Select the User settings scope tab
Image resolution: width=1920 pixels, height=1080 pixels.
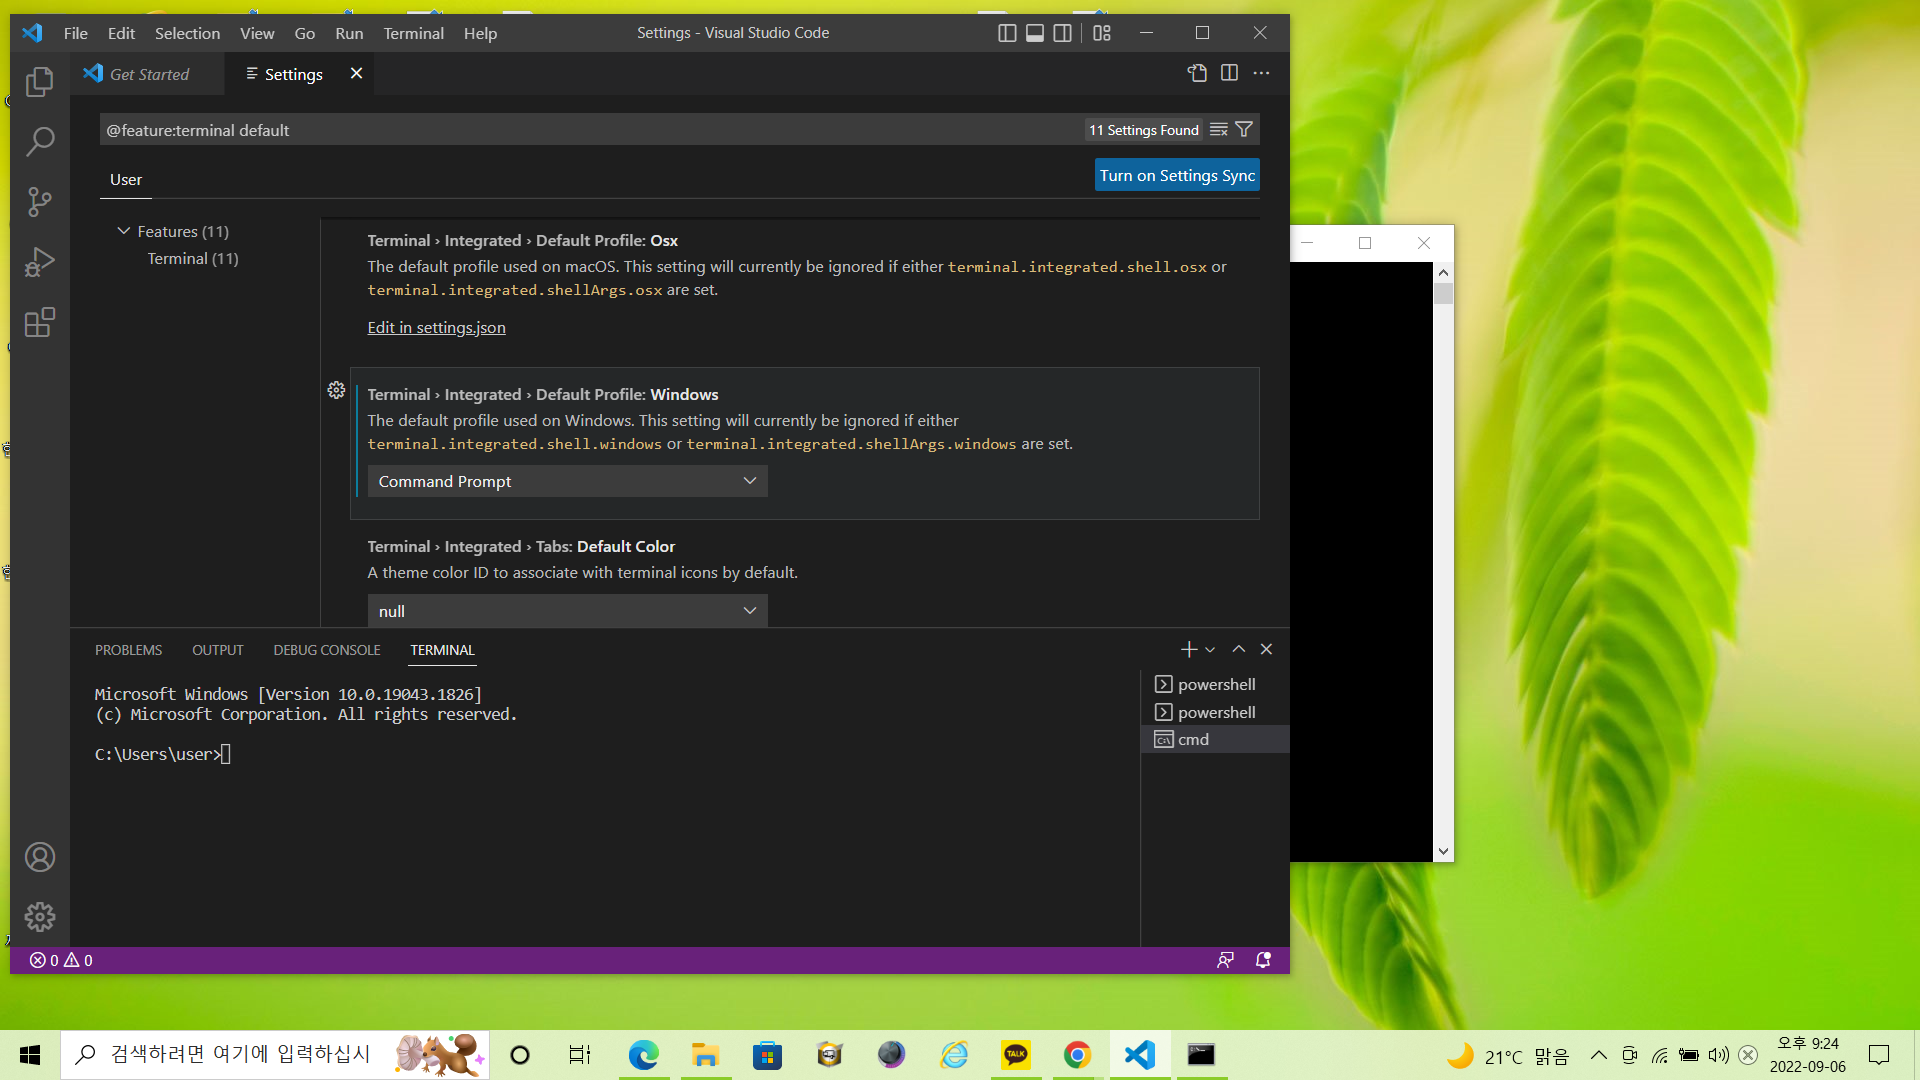click(126, 180)
